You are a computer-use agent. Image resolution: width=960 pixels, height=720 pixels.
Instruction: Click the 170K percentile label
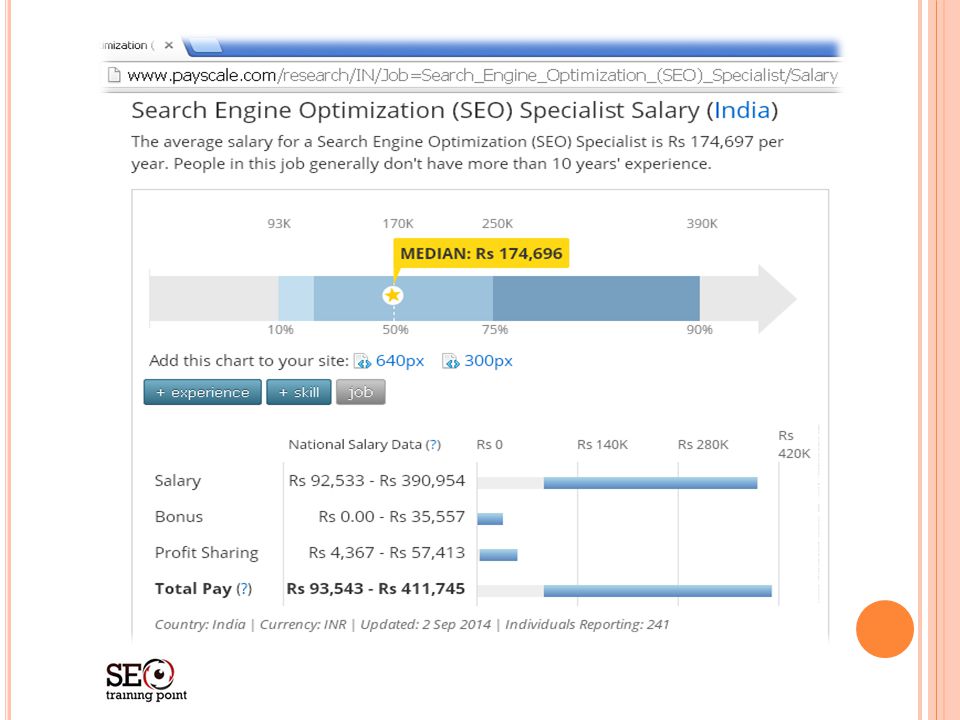tap(398, 223)
